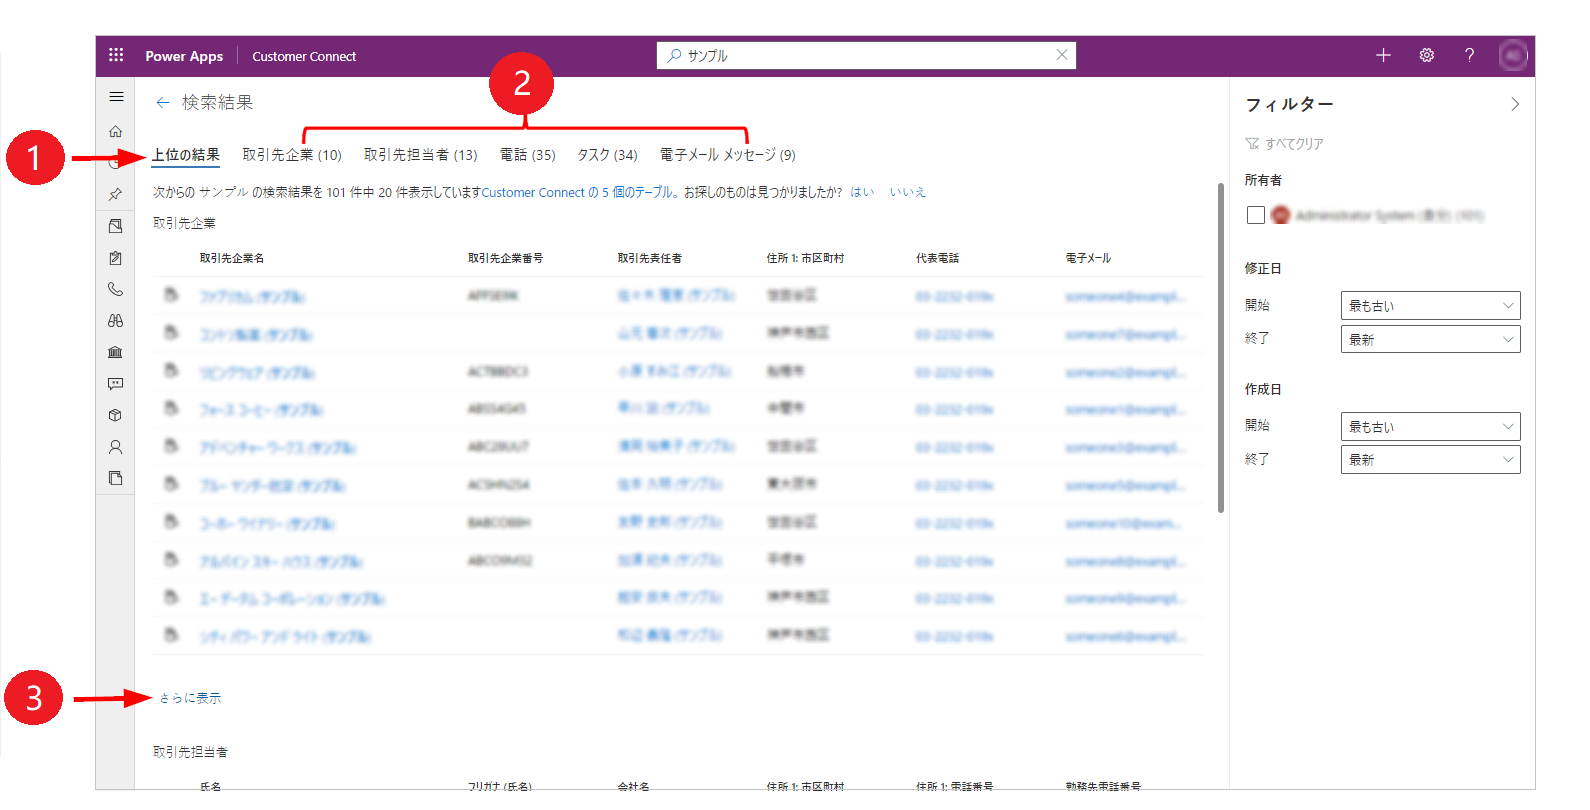The height and width of the screenshot is (810, 1590).
Task: Go back using the arrow beside 検索結果
Action: [163, 102]
